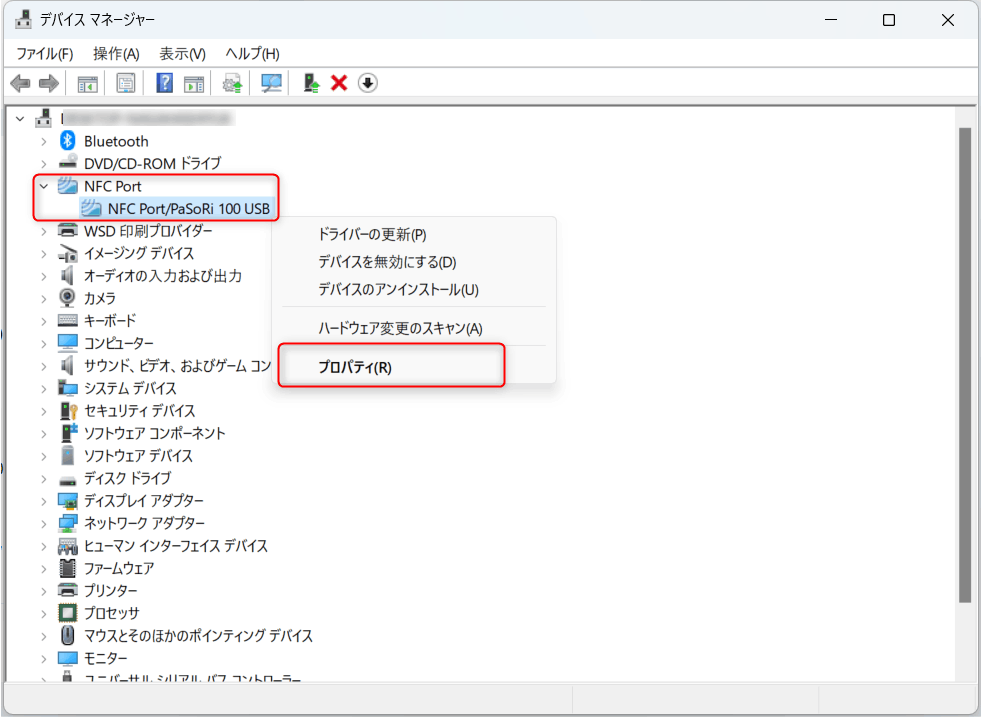
Task: Select ソフトウェア コンポーネント tree item
Action: [x=154, y=433]
